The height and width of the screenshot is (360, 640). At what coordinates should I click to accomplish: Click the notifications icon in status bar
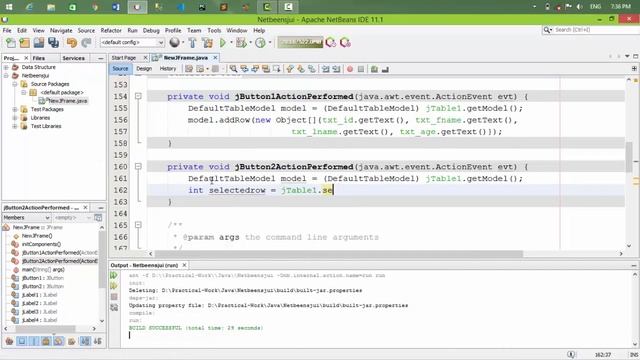point(571,354)
